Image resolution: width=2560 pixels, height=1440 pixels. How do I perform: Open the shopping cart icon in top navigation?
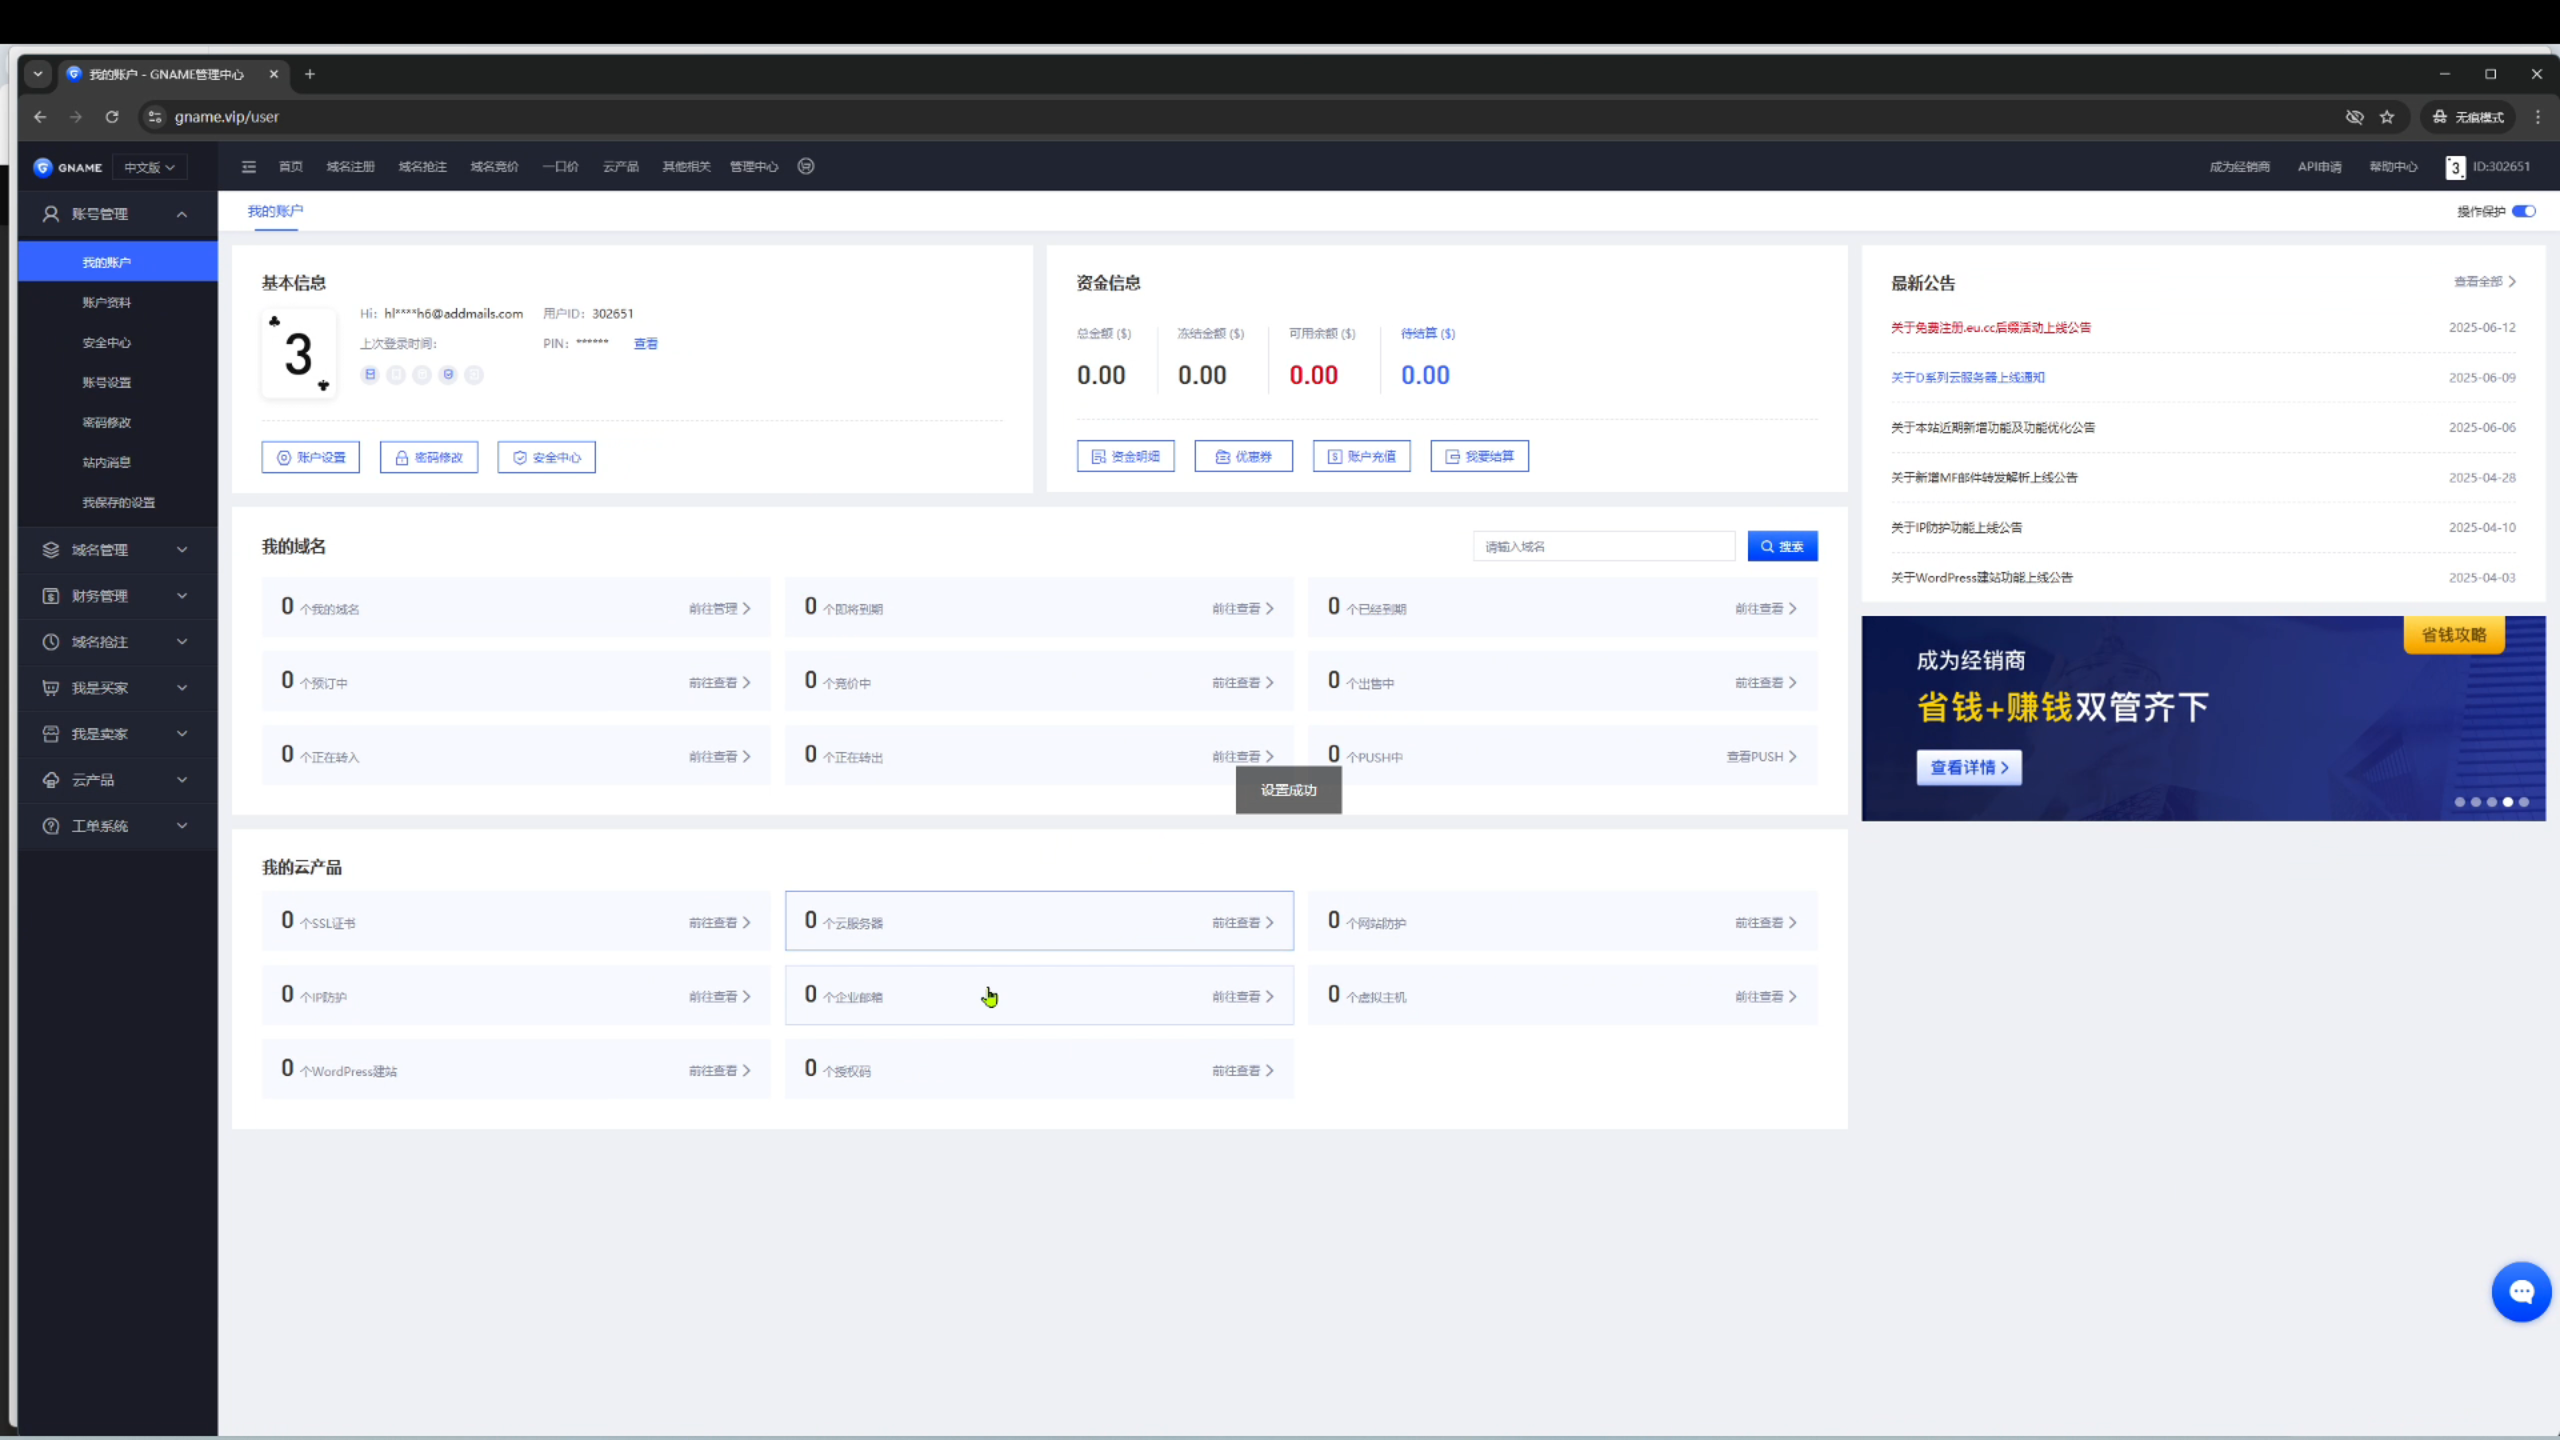tap(806, 166)
